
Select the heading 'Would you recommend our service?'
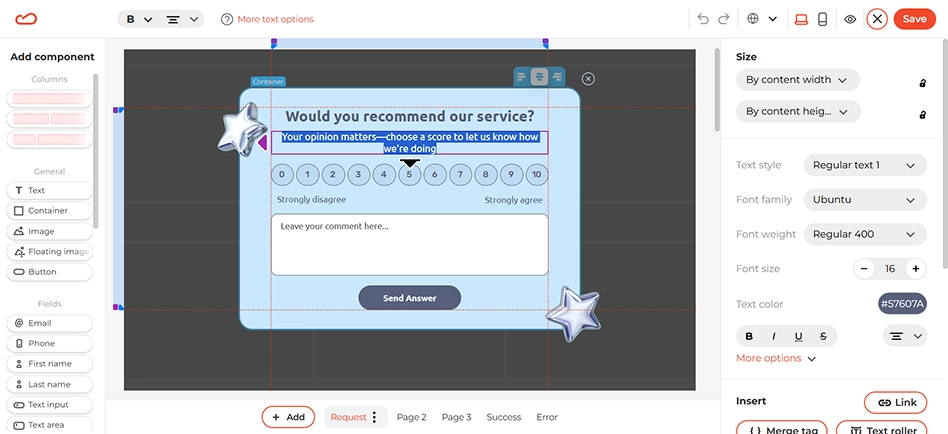coord(409,116)
